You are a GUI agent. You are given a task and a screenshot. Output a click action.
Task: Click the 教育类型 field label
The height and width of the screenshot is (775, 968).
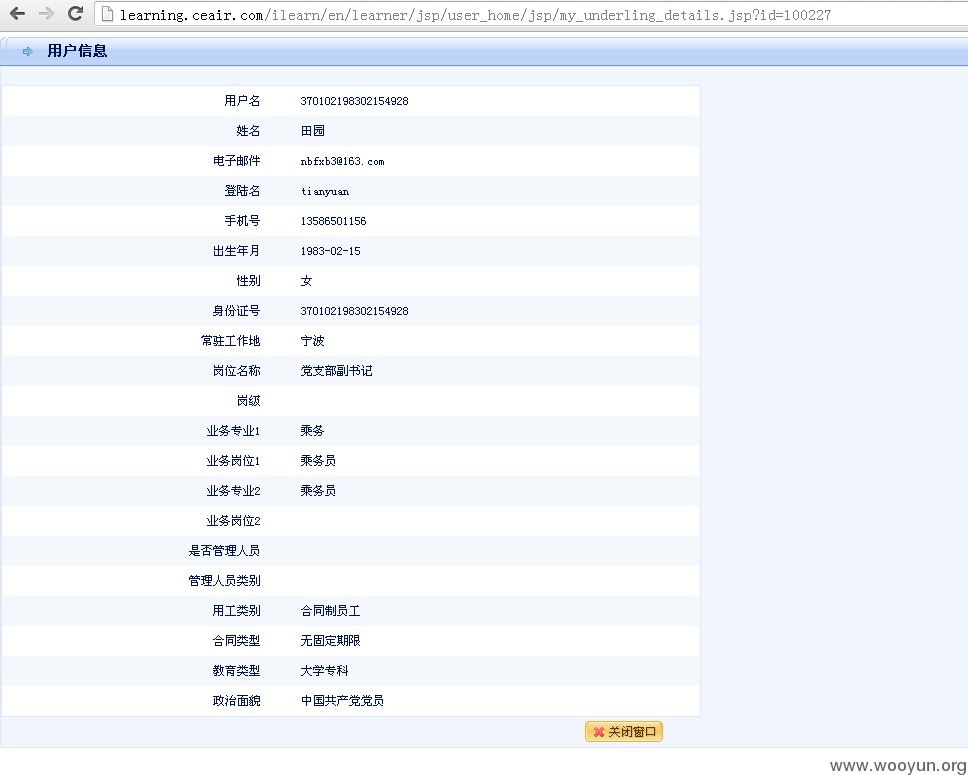pyautogui.click(x=236, y=671)
